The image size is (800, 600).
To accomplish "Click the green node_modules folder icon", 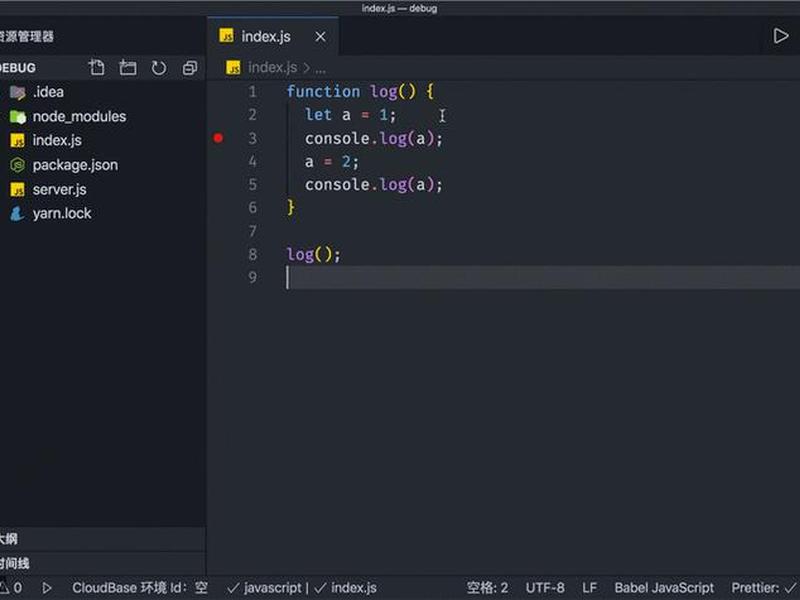I will point(18,117).
